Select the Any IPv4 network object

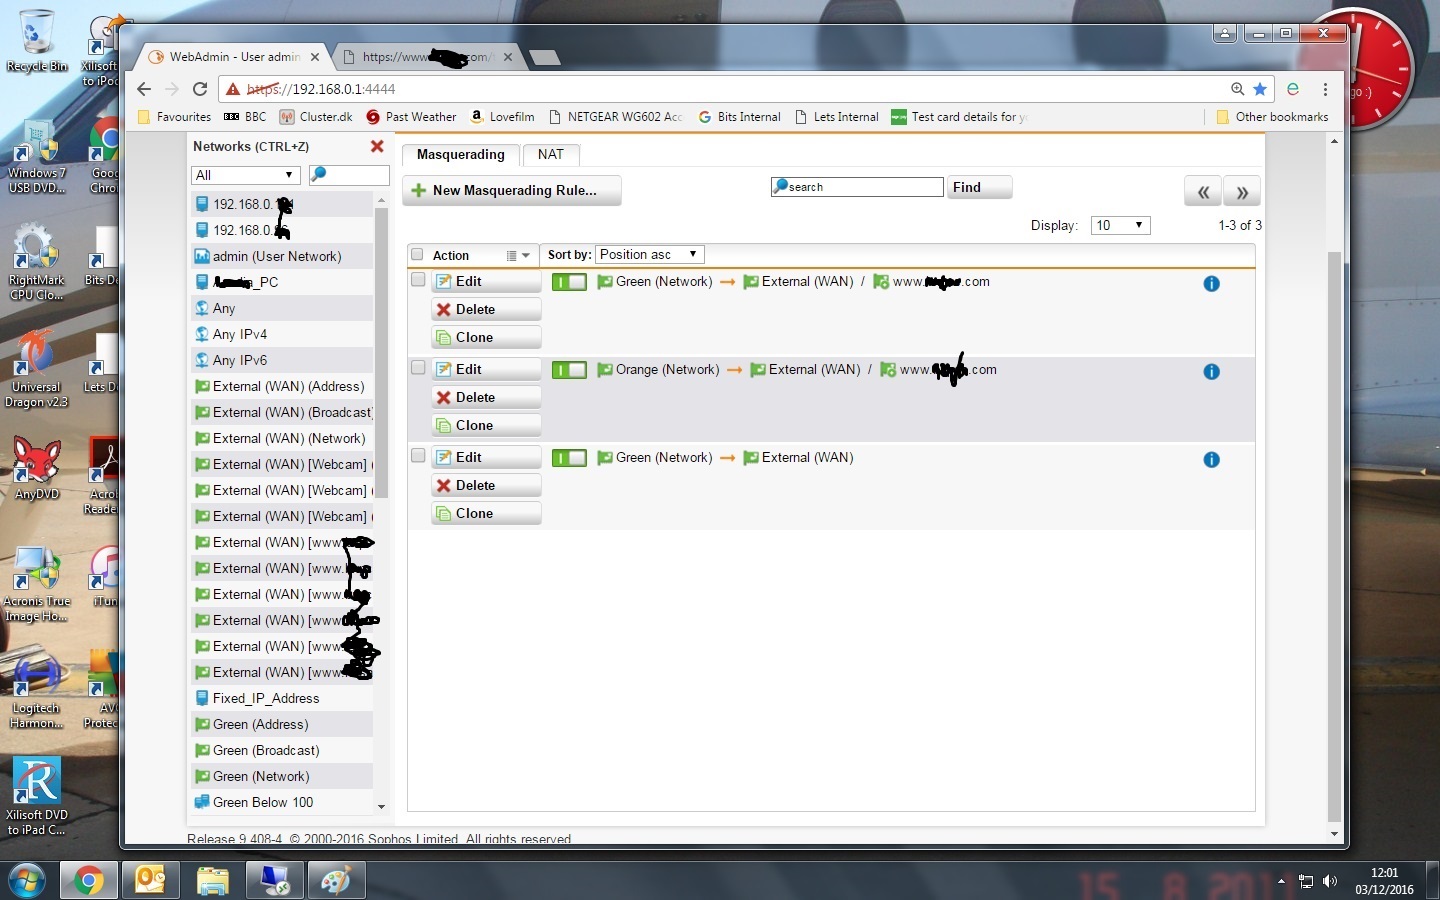coord(282,334)
